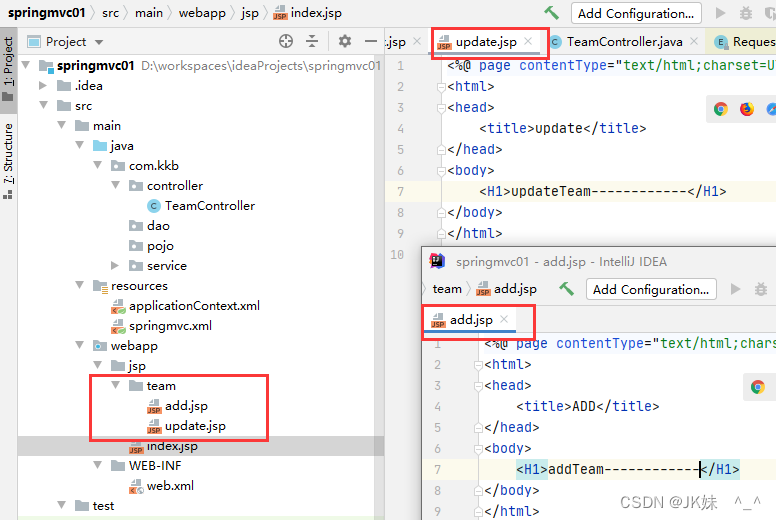Collapse the com.kkb package arrow
Image resolution: width=776 pixels, height=520 pixels.
[97, 165]
